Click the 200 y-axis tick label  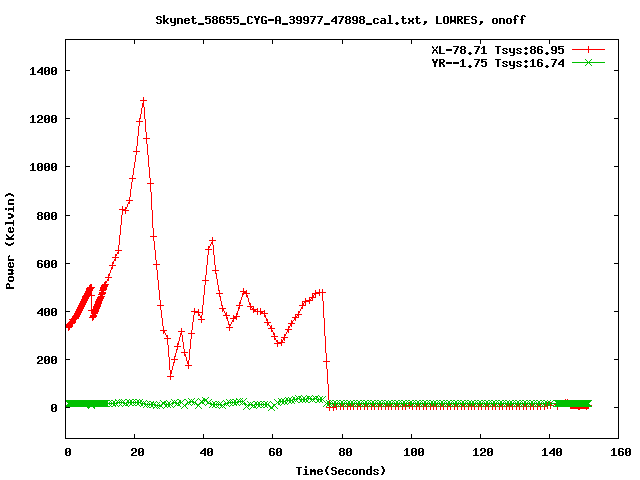tap(47, 360)
